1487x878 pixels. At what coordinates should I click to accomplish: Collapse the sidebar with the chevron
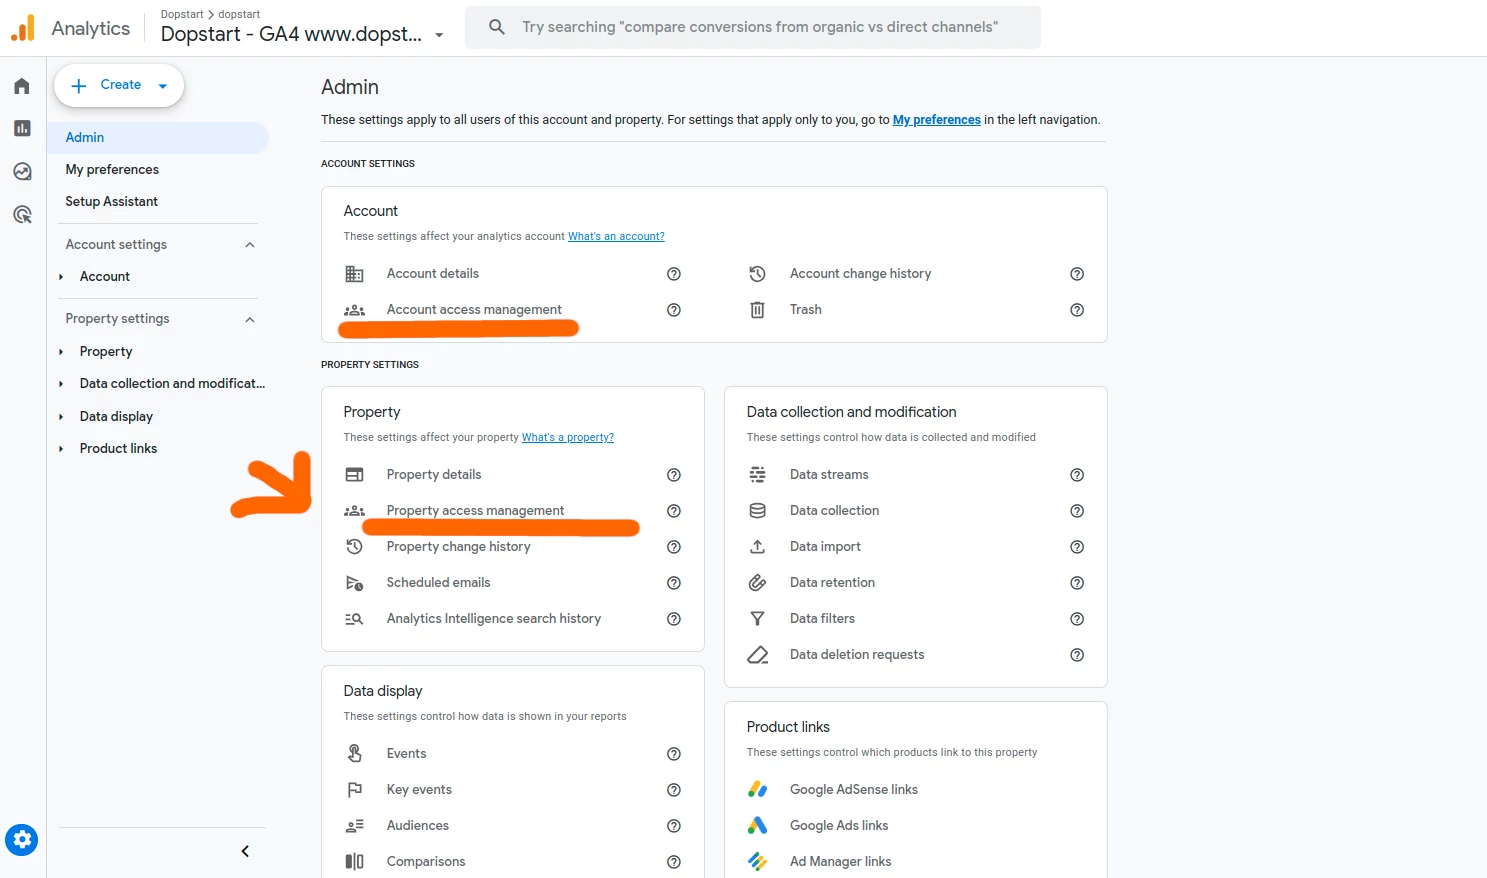pos(245,851)
